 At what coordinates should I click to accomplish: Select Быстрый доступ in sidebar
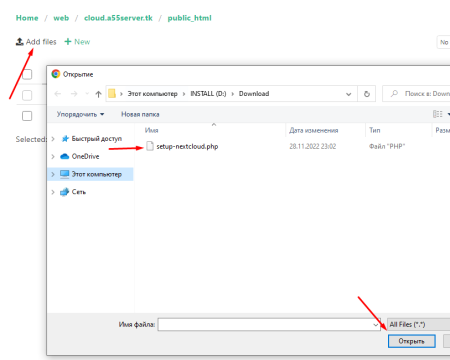click(97, 139)
